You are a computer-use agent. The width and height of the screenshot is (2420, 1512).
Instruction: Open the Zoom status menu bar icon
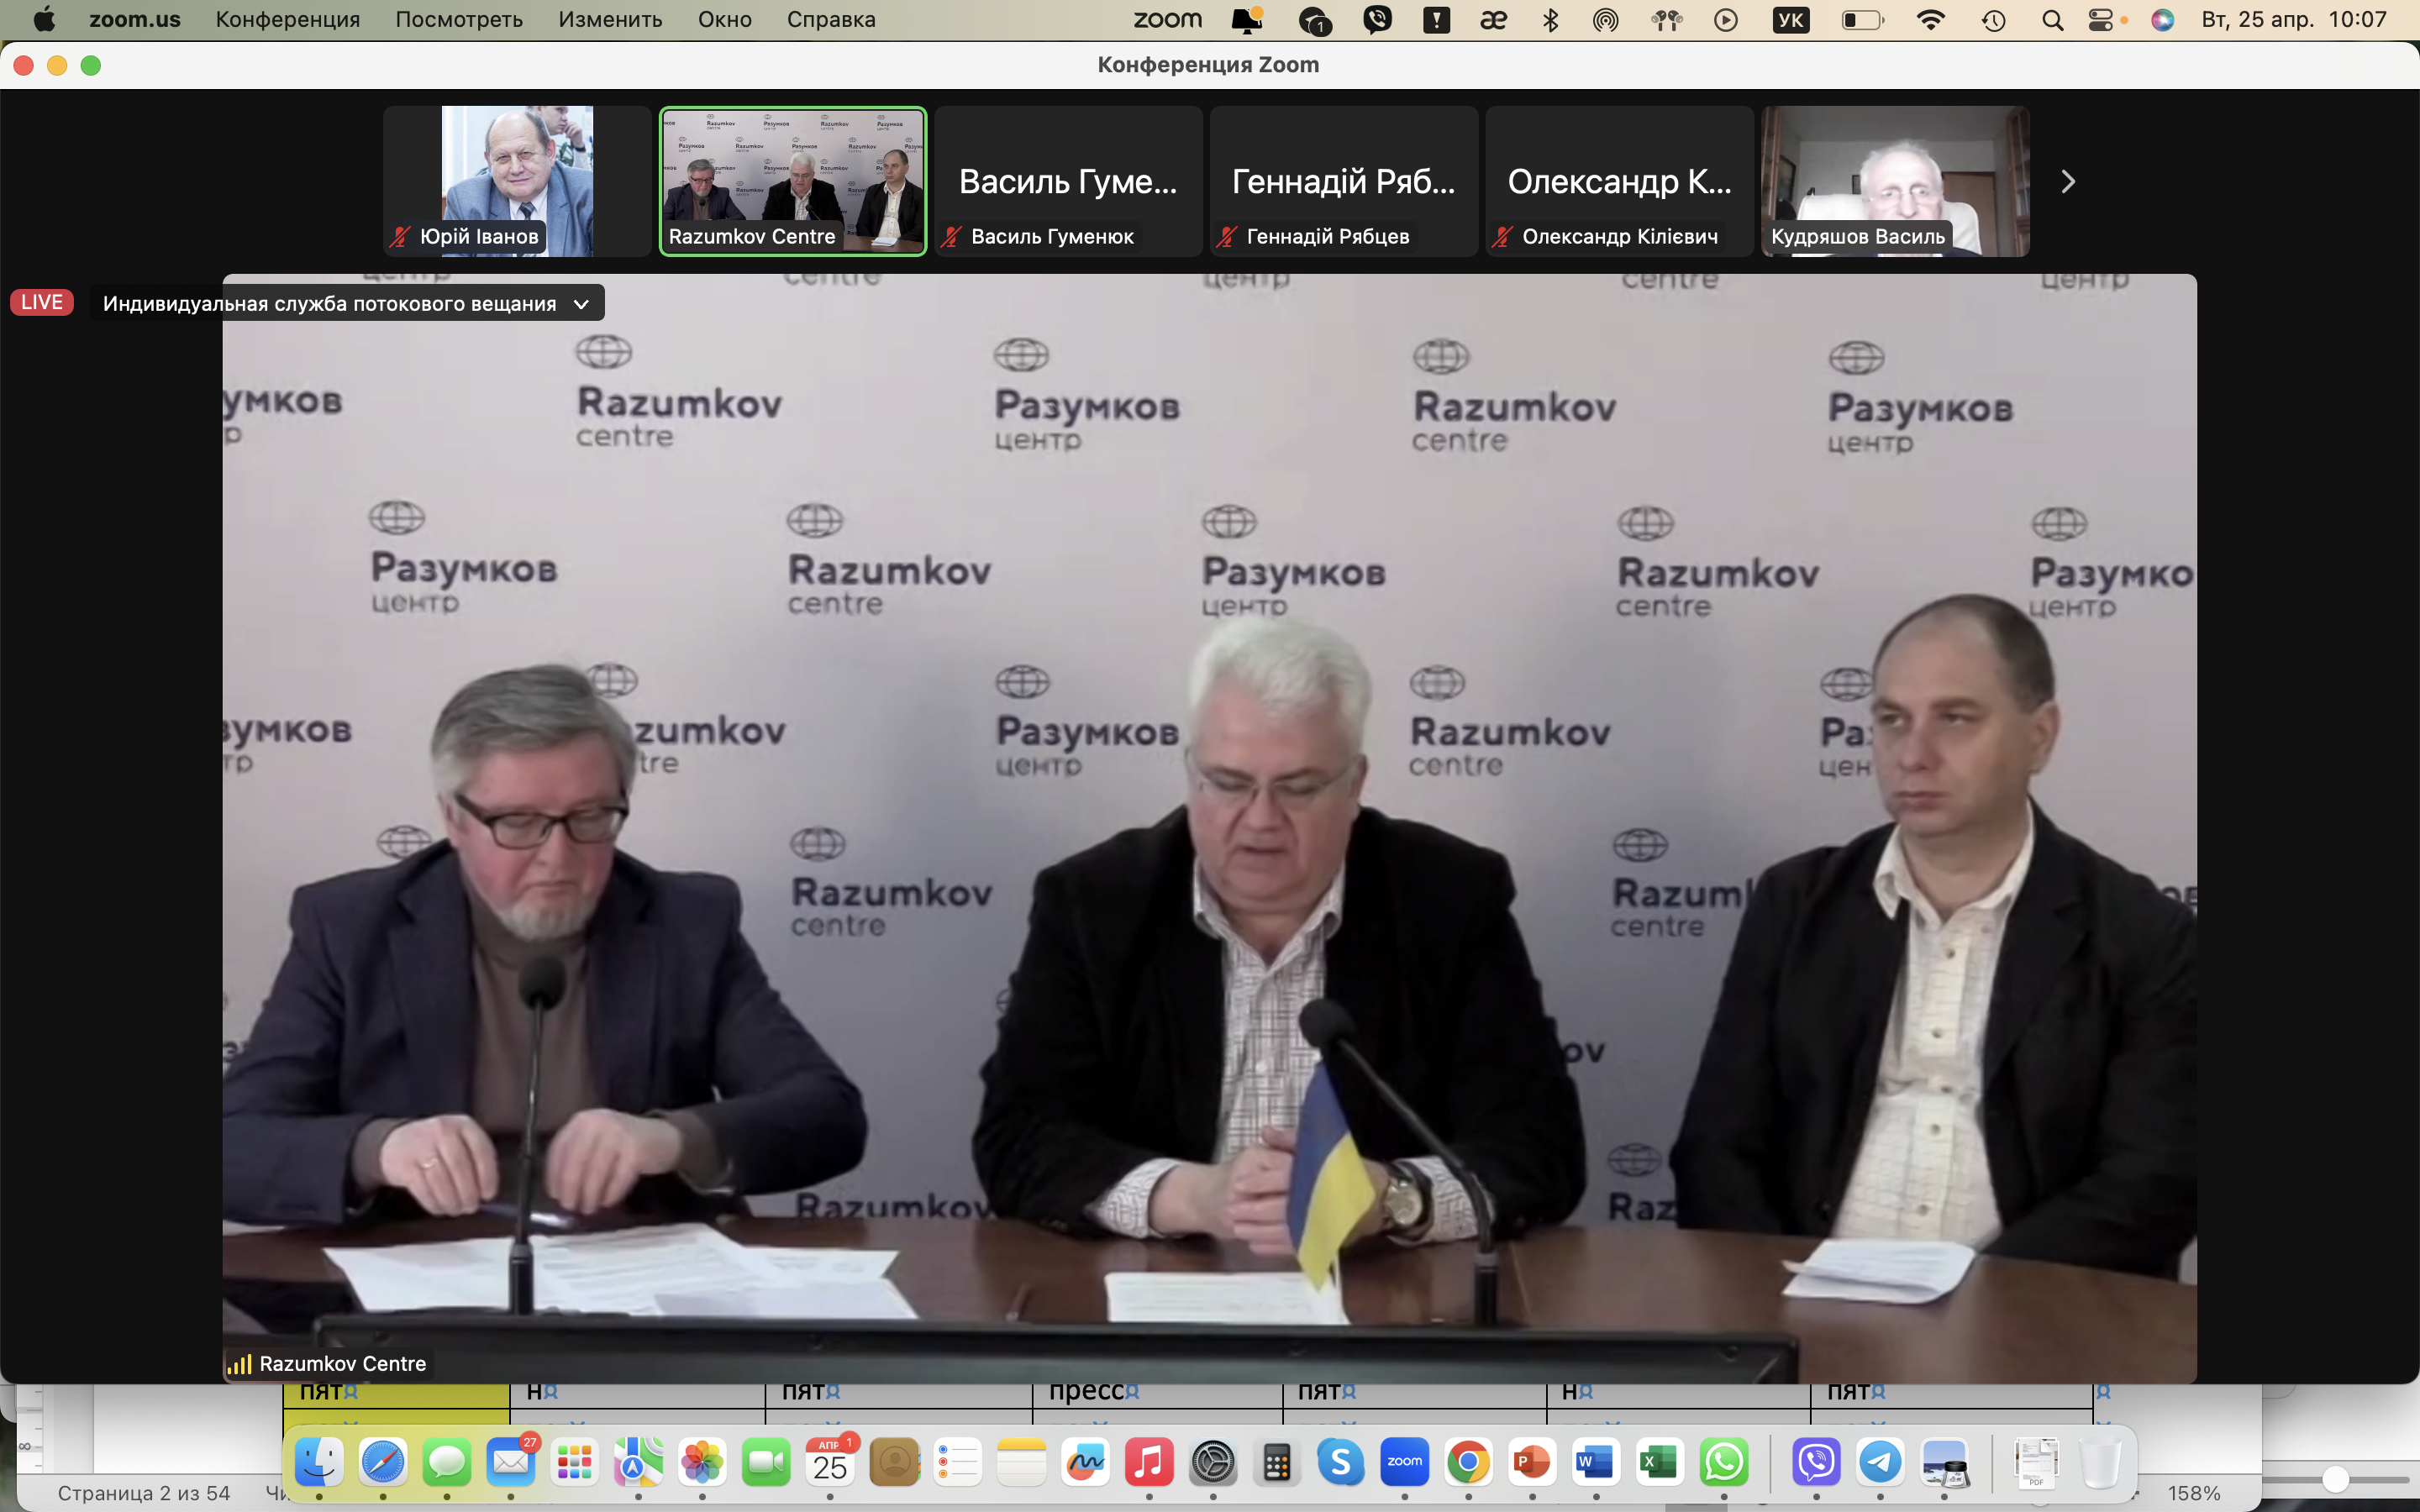(x=1167, y=20)
